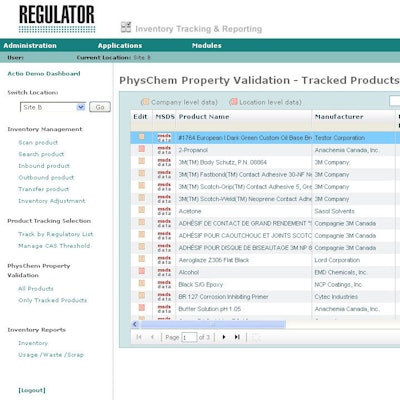Screen dimensions: 400x400
Task: Select ADHÉSIF DE CONTACT DE GRAND RENDEMENT row
Action: (x=265, y=223)
